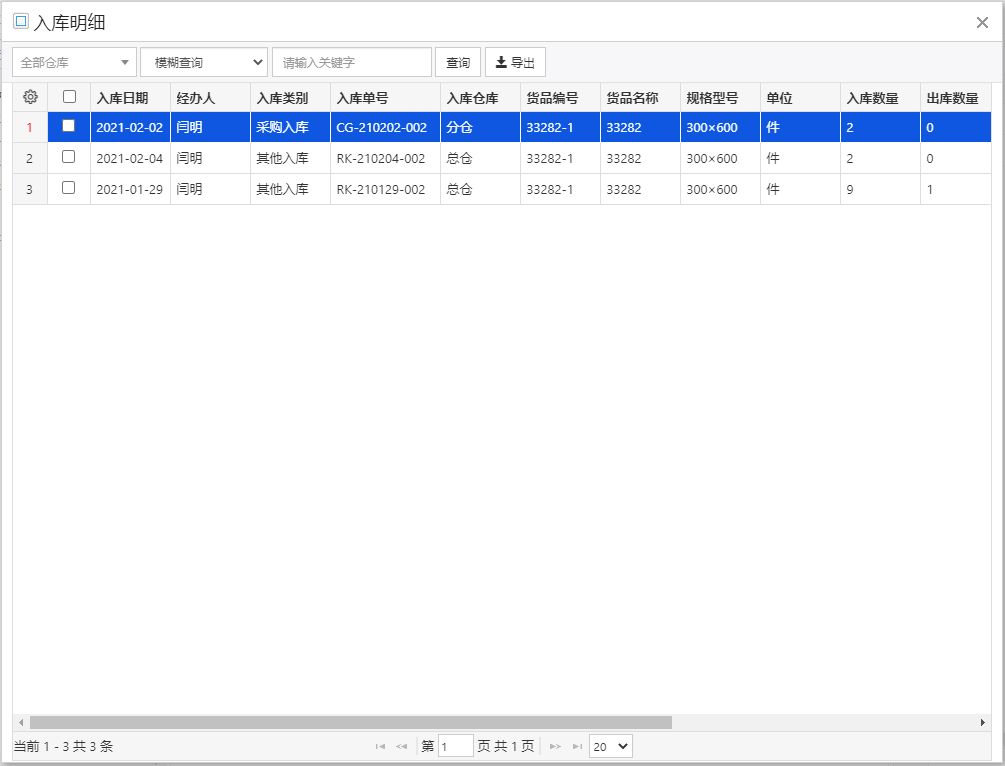
Task: Click the right arrow of horizontal scrollbar
Action: coord(983,722)
